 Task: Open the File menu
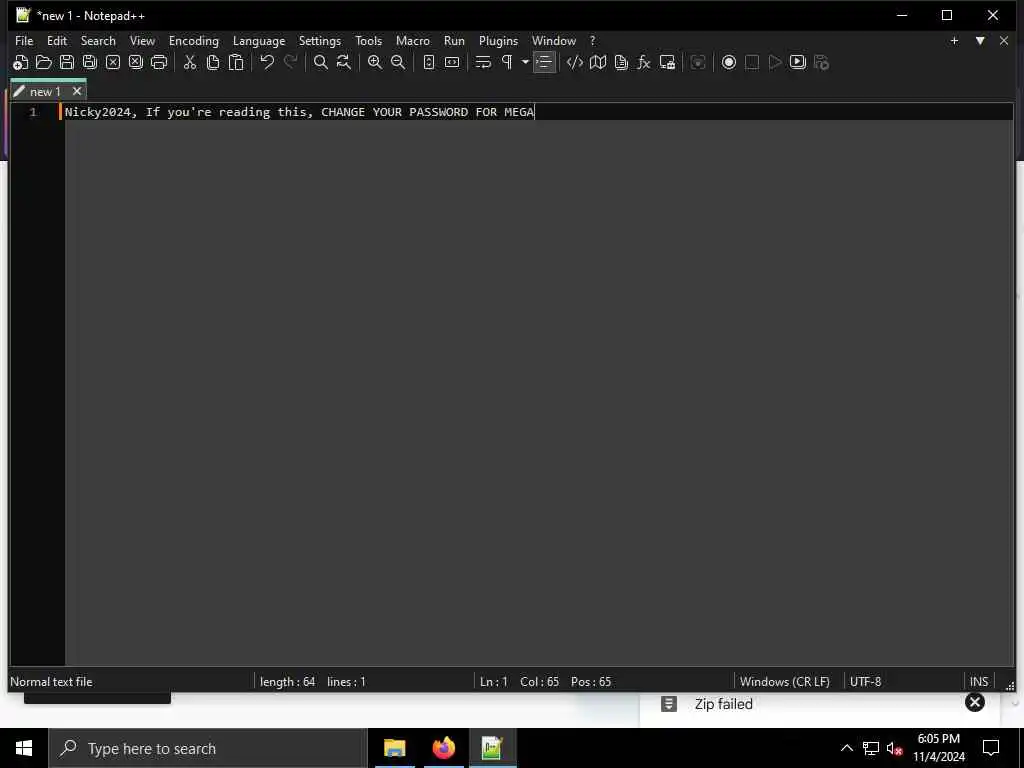pos(24,40)
